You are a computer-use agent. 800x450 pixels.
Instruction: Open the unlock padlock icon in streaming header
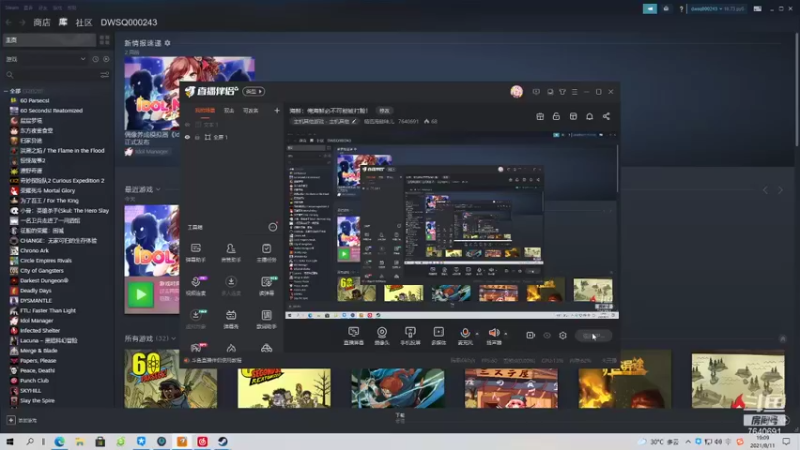[556, 116]
